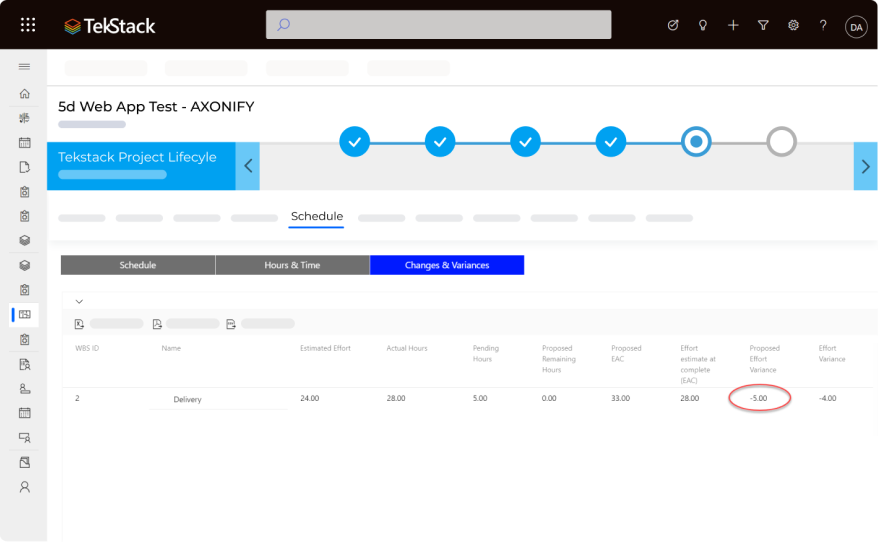
Task: Select the Effort Variance value -4.00
Action: click(x=828, y=398)
